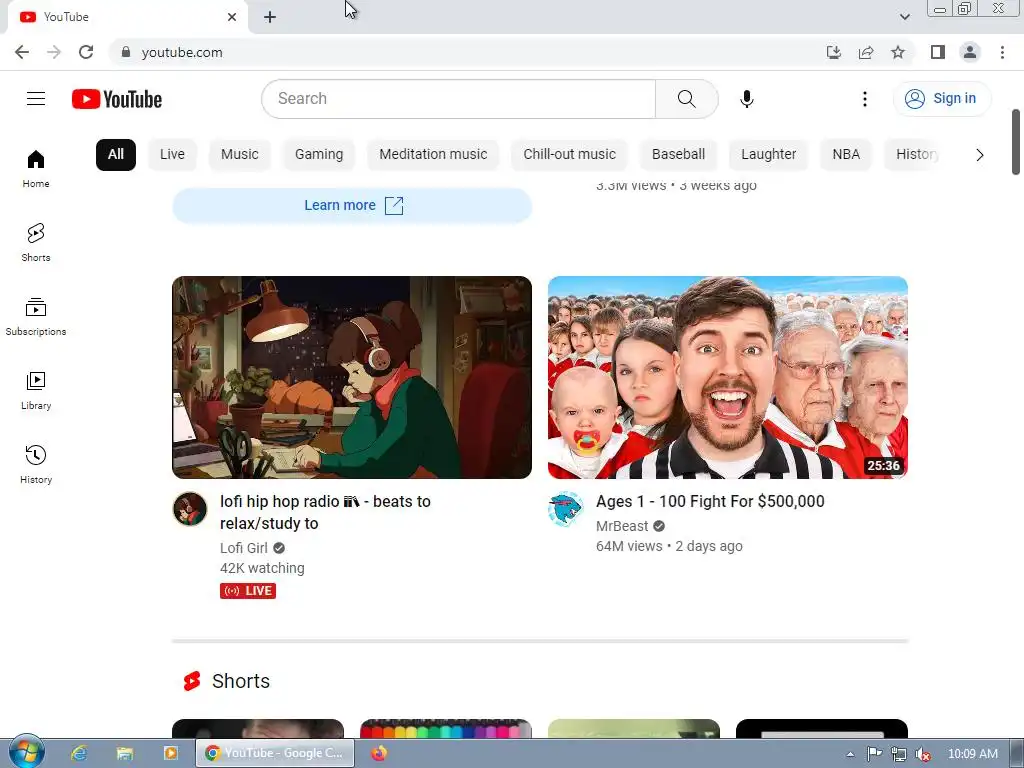
Task: Click the share page icon in address bar
Action: (866, 52)
